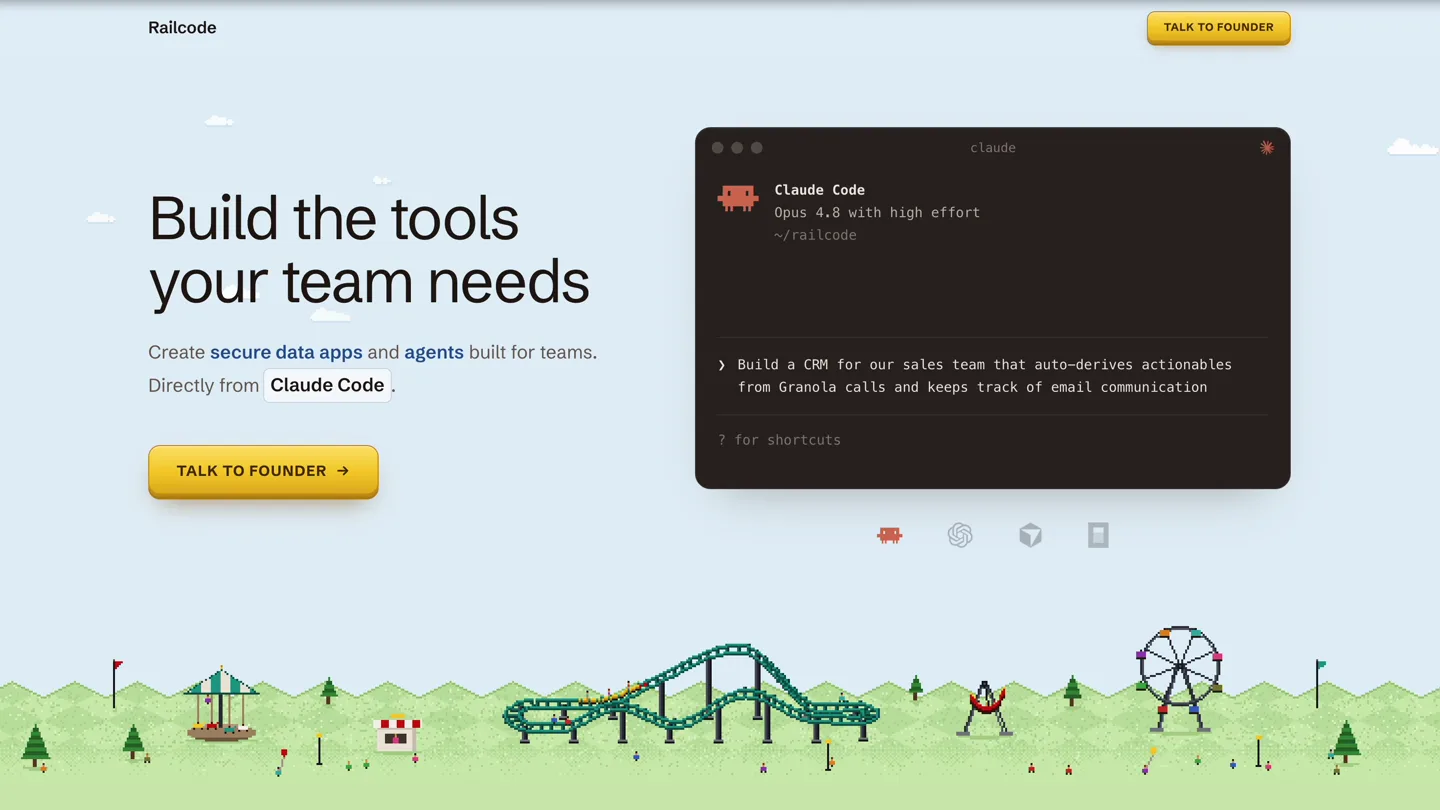Image resolution: width=1440 pixels, height=810 pixels.
Task: Click the red-striped ticket booth
Action: pos(397,732)
